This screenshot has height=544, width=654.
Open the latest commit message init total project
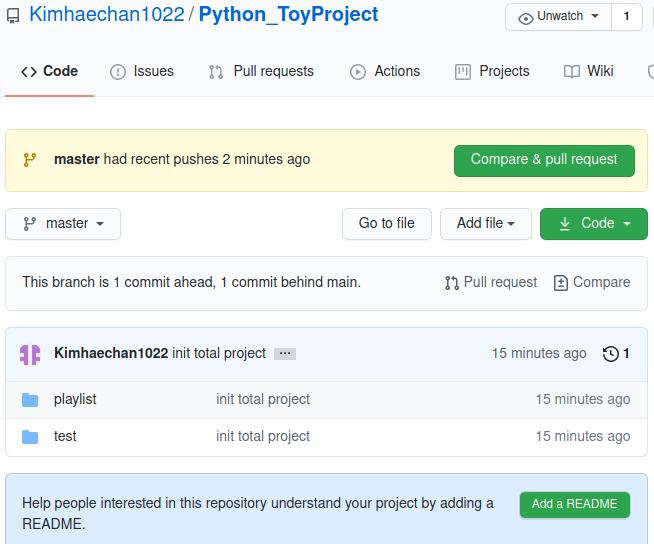click(219, 353)
